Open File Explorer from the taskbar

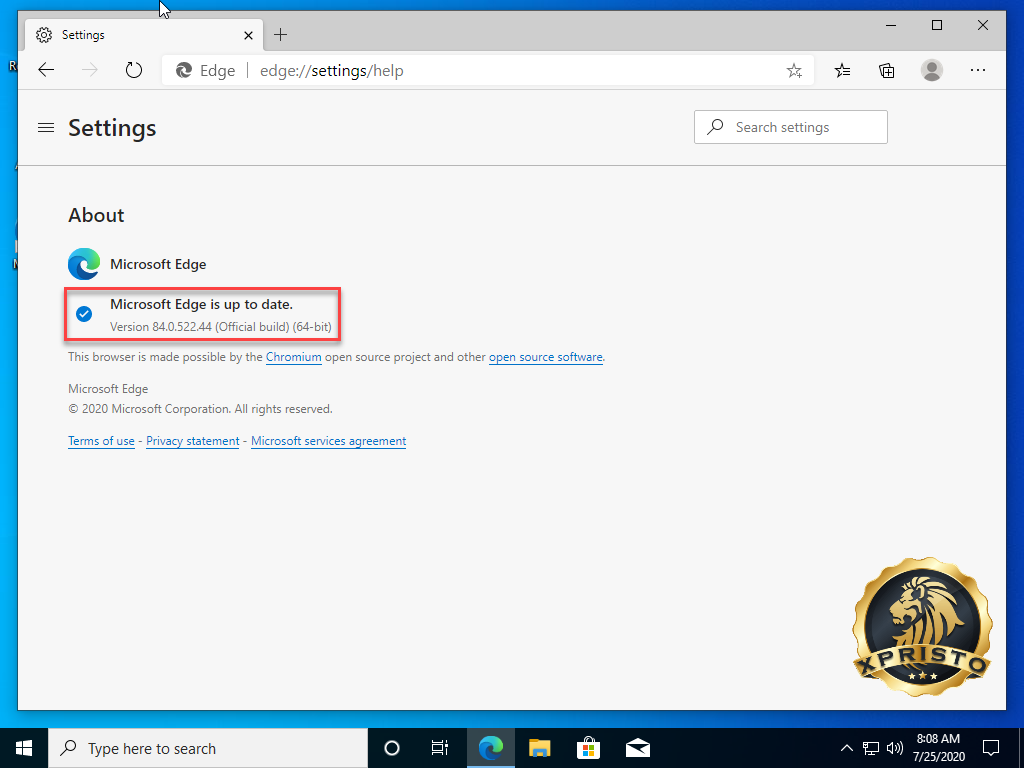point(539,748)
